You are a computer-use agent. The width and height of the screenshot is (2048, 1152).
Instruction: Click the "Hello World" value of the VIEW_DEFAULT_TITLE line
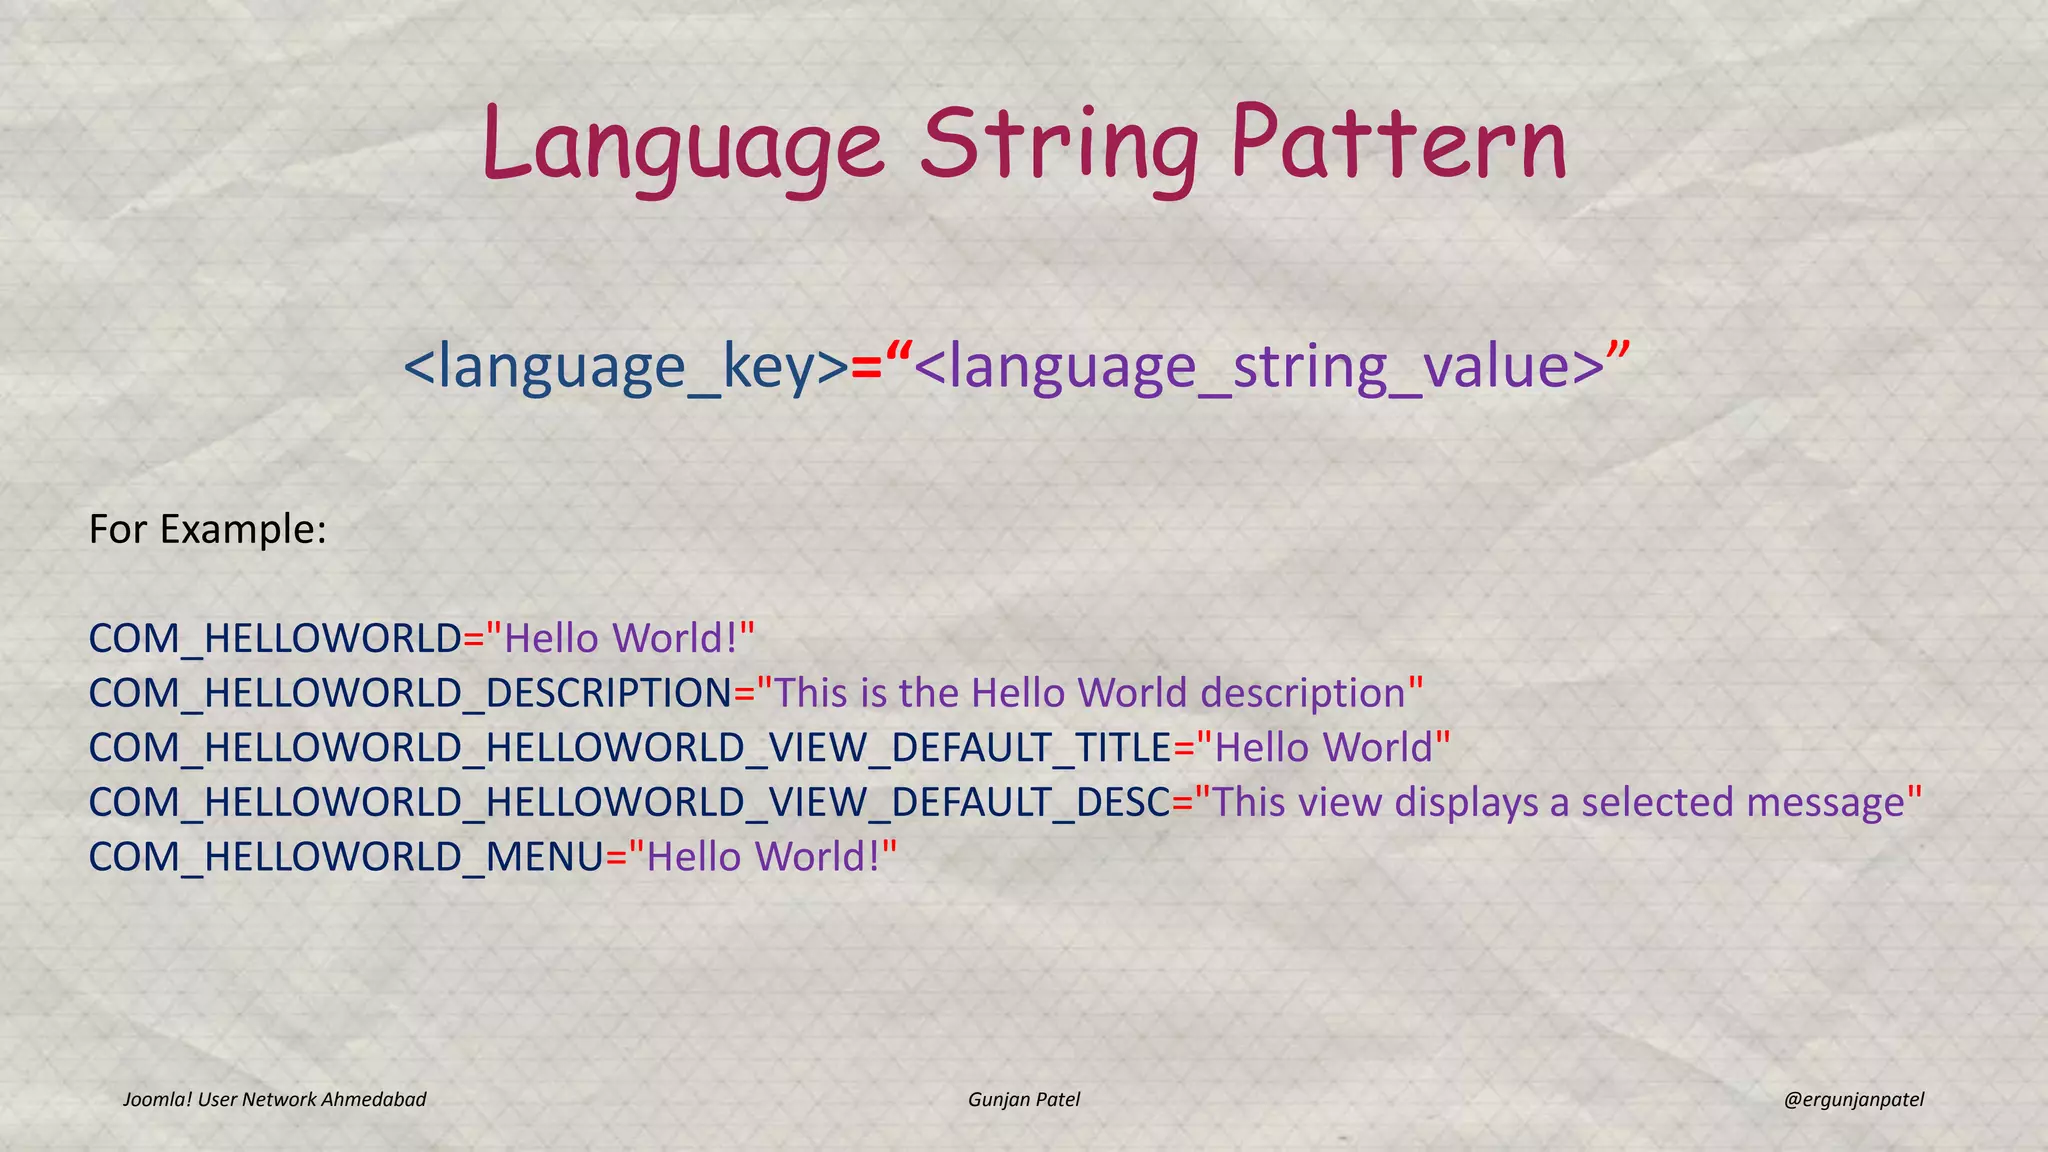click(x=1323, y=748)
